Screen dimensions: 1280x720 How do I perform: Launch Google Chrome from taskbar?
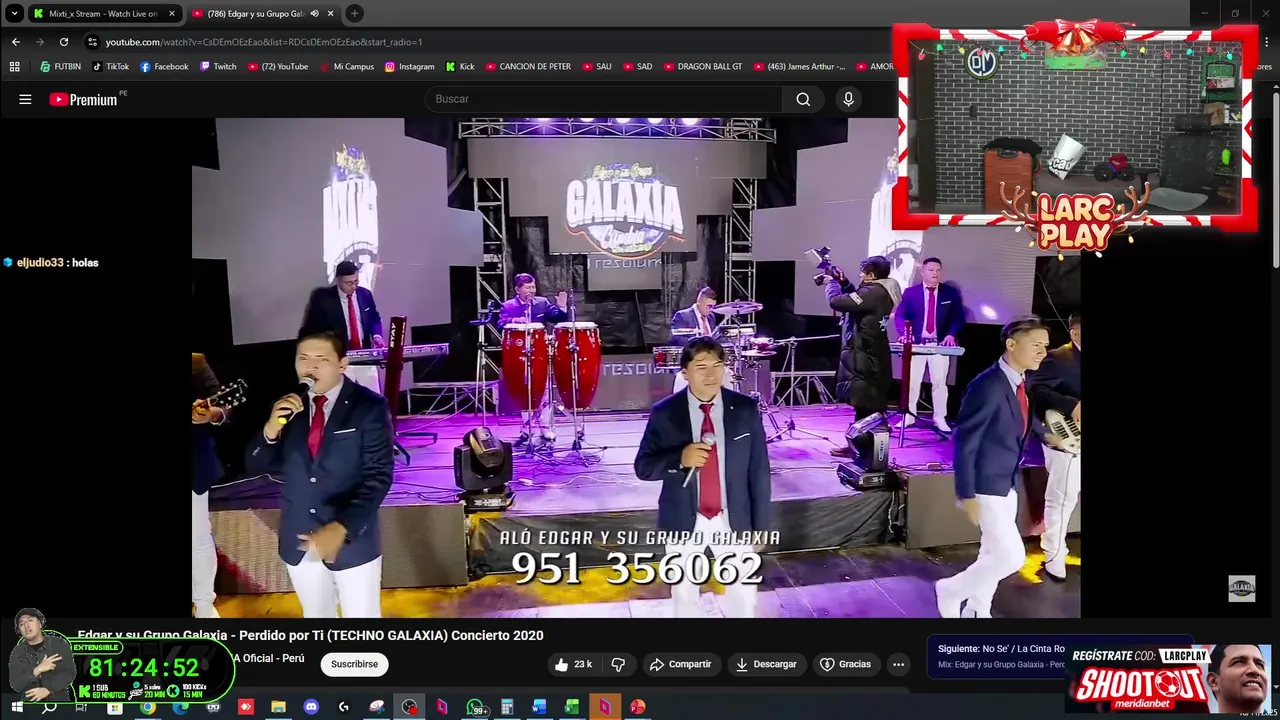(x=147, y=707)
